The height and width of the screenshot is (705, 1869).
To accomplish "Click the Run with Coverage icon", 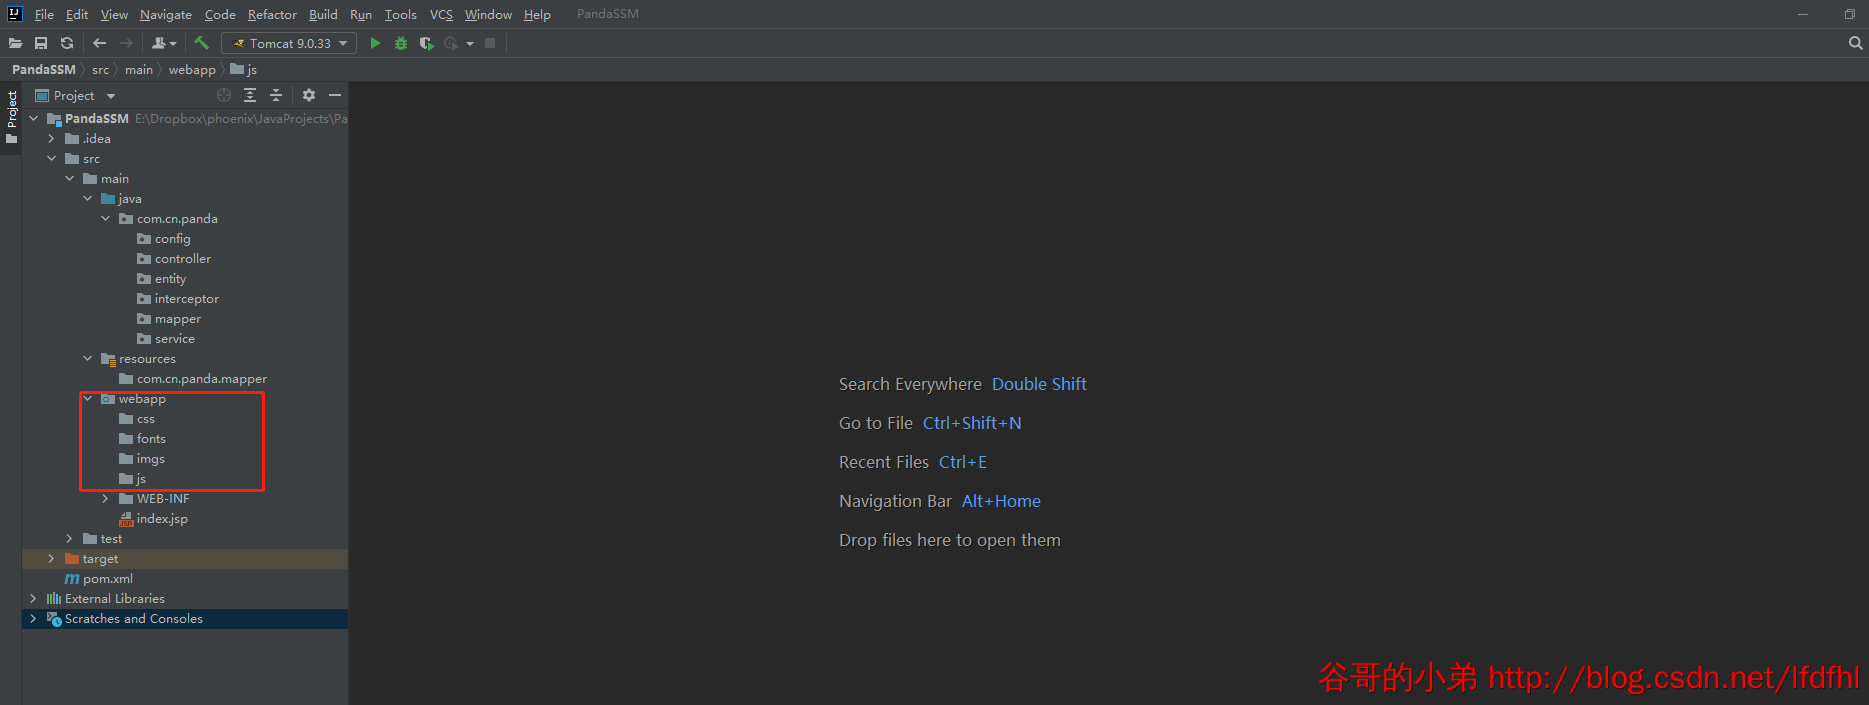I will tap(426, 43).
